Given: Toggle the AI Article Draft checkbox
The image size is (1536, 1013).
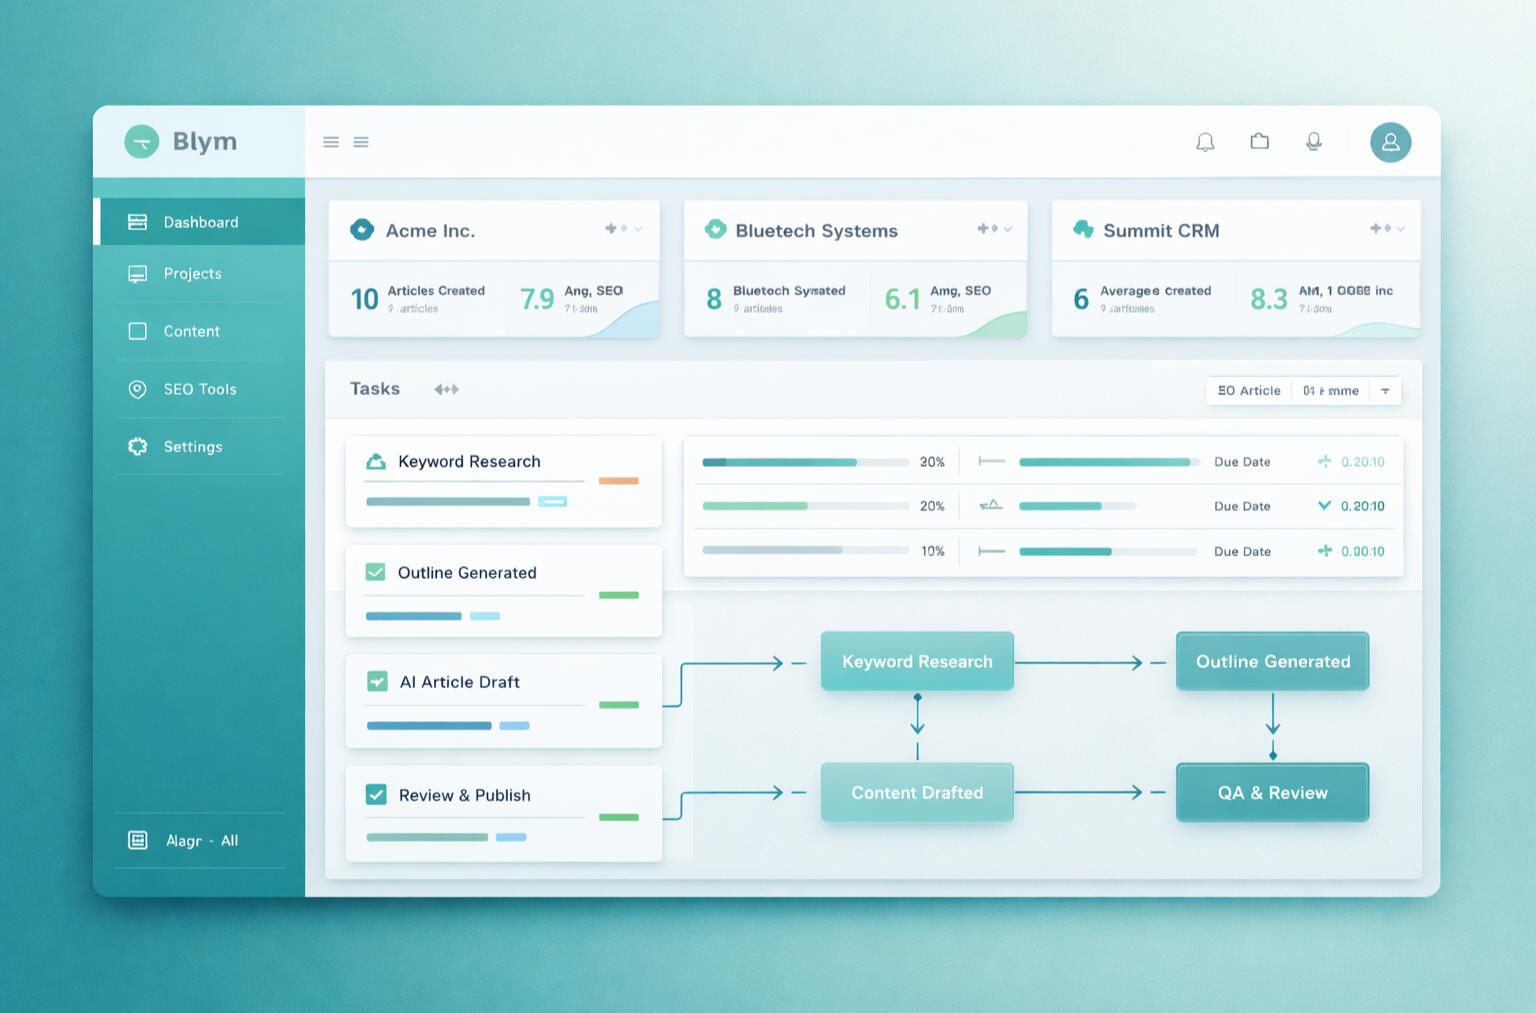Looking at the screenshot, I should click(x=377, y=682).
